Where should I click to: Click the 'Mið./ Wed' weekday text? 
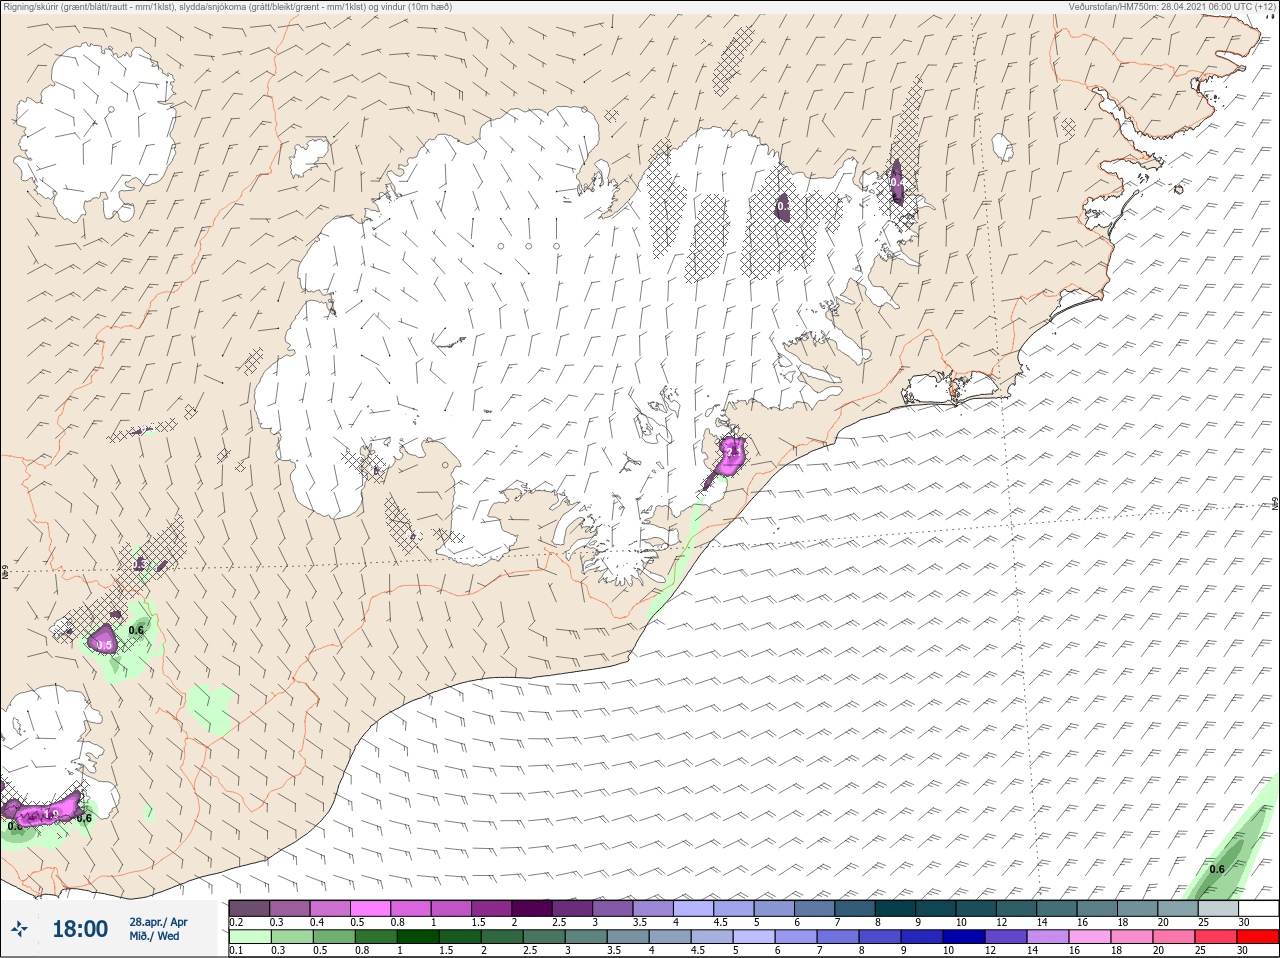[156, 936]
